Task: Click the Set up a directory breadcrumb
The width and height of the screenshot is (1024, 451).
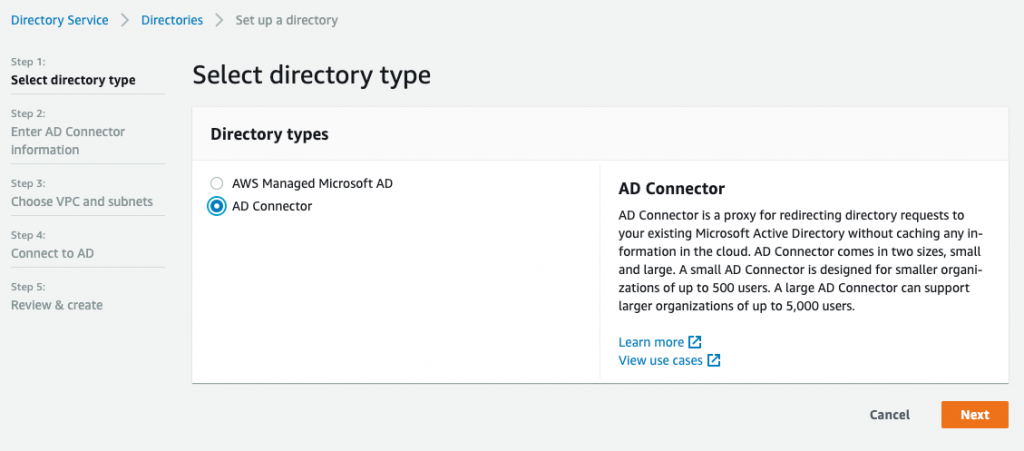Action: tap(287, 20)
